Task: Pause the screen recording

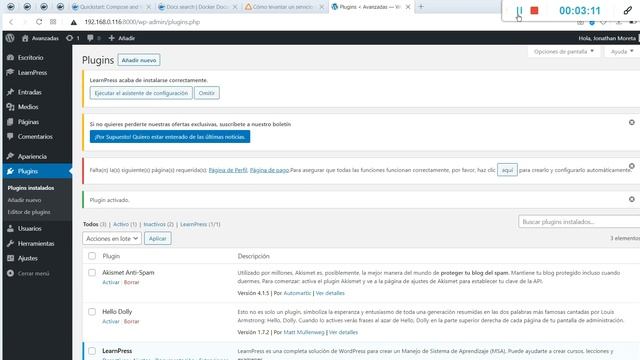Action: [x=519, y=11]
